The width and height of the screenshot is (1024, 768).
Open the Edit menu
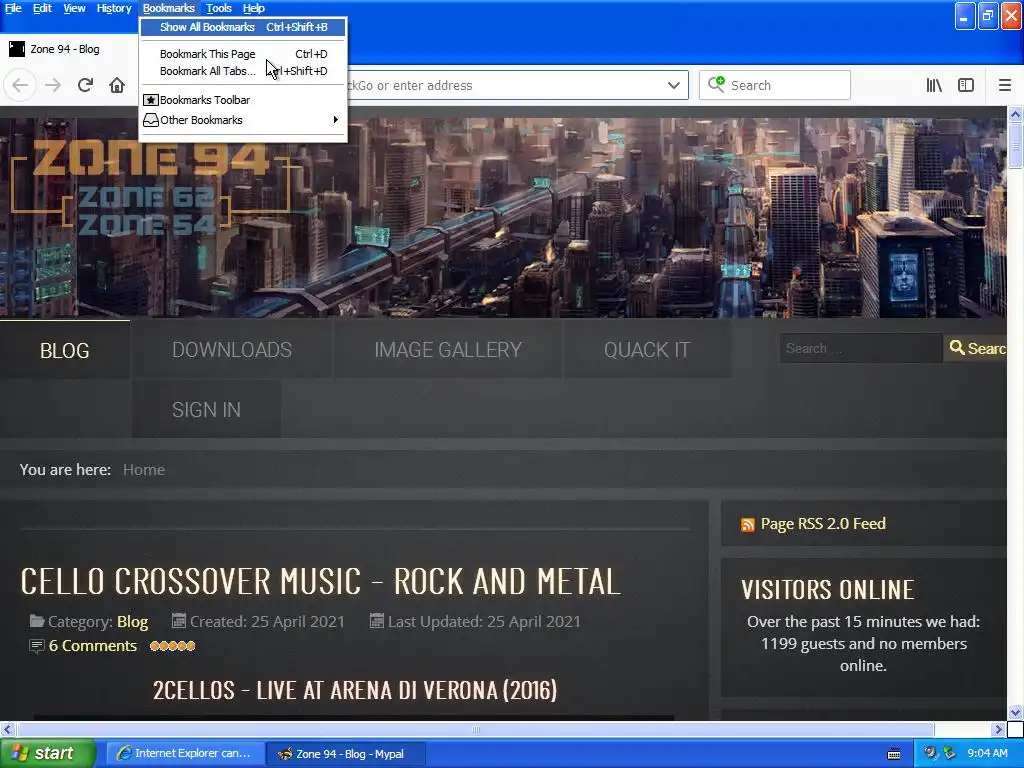click(42, 8)
